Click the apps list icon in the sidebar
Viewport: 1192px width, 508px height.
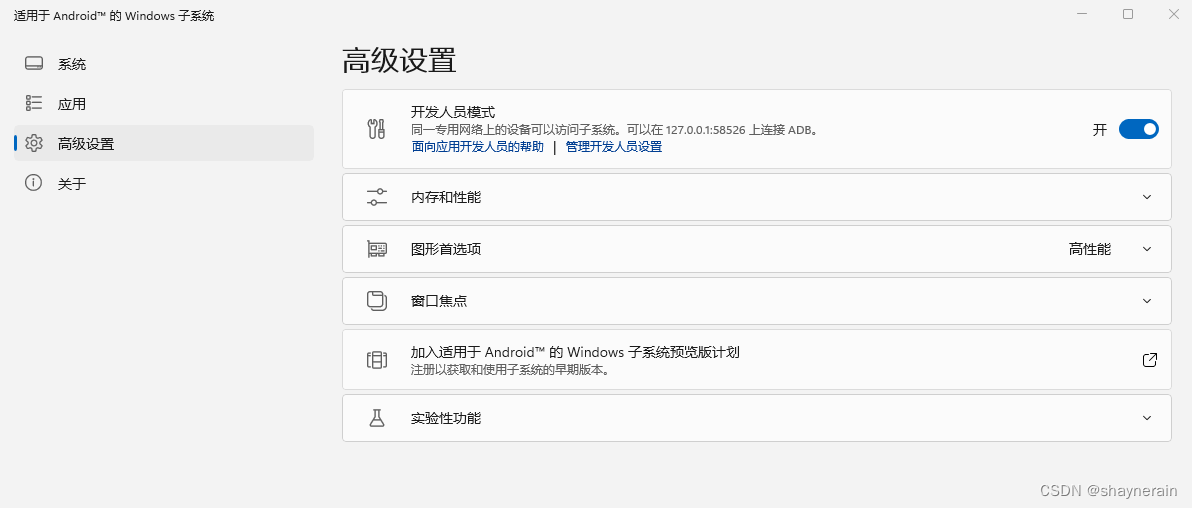[33, 103]
